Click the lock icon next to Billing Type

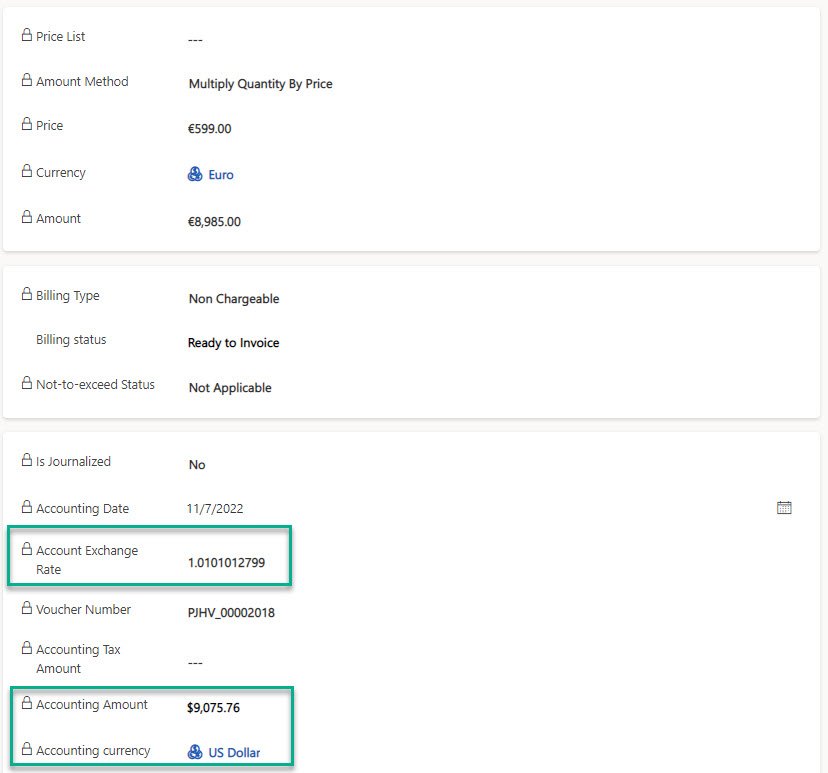27,295
